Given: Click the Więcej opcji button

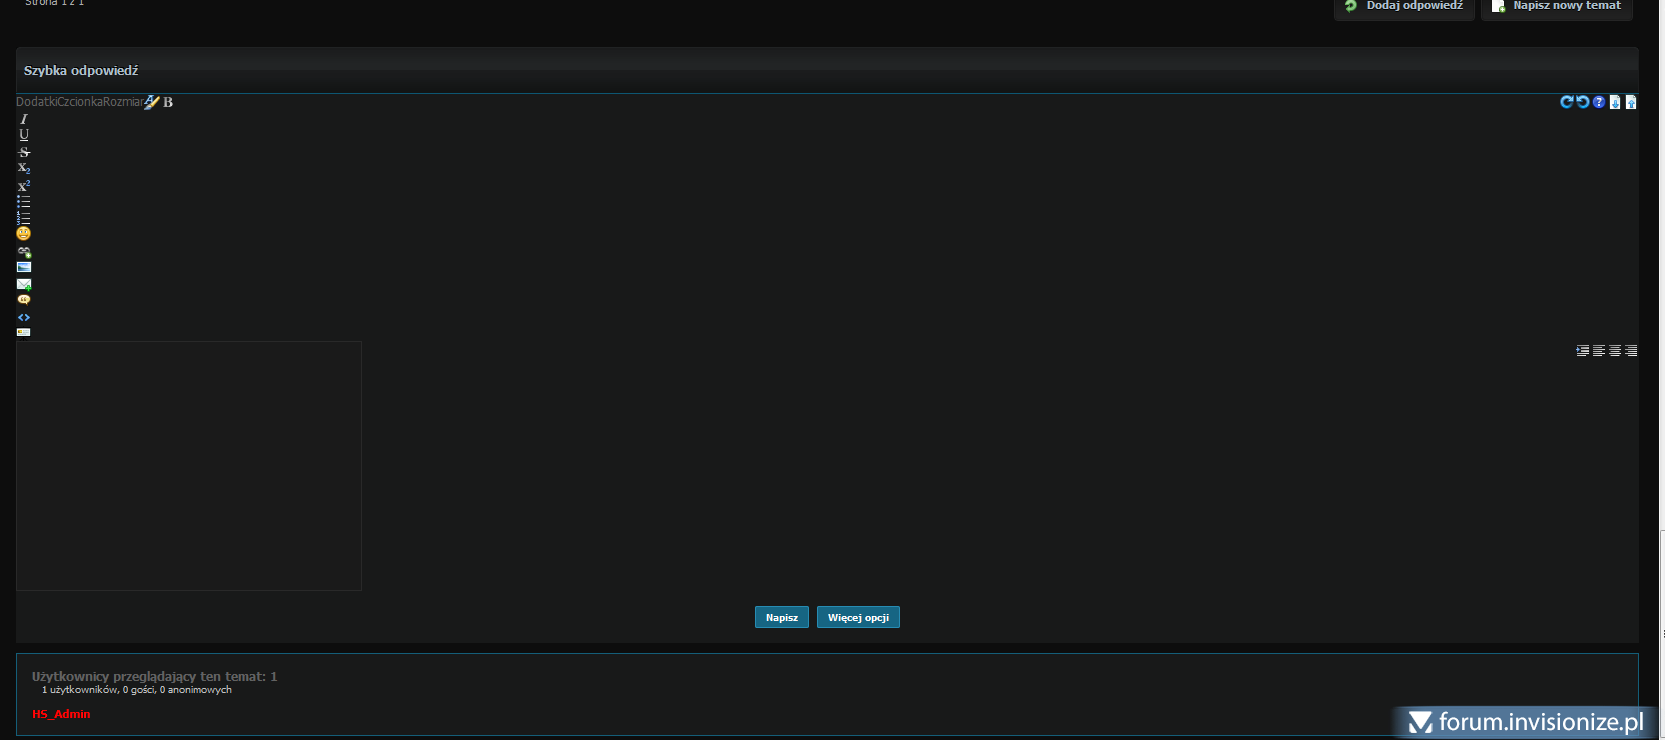Looking at the screenshot, I should pos(858,617).
